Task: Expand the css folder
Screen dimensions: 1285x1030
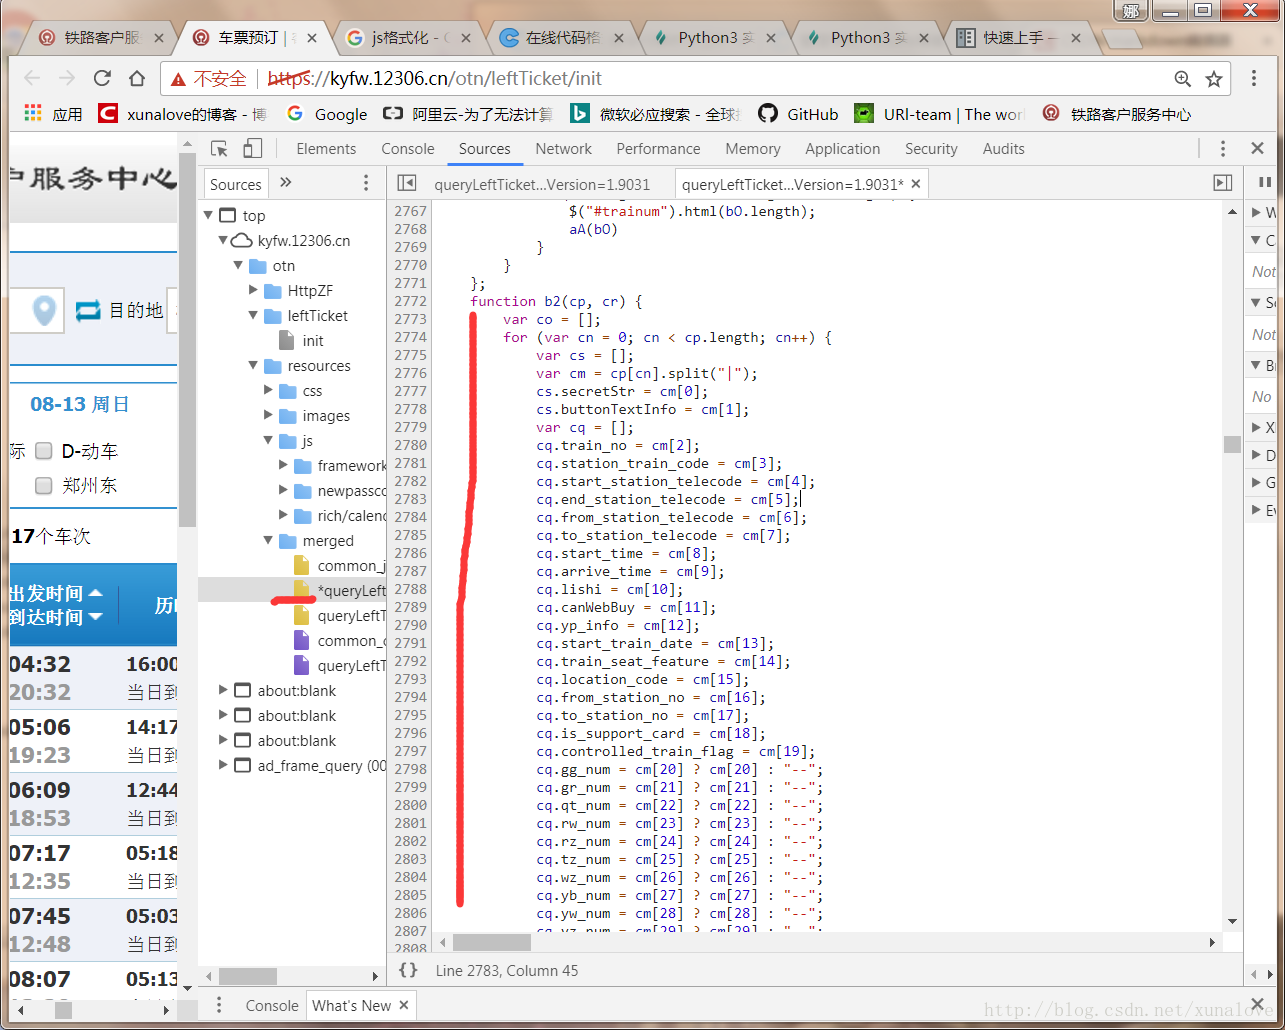Action: coord(268,390)
